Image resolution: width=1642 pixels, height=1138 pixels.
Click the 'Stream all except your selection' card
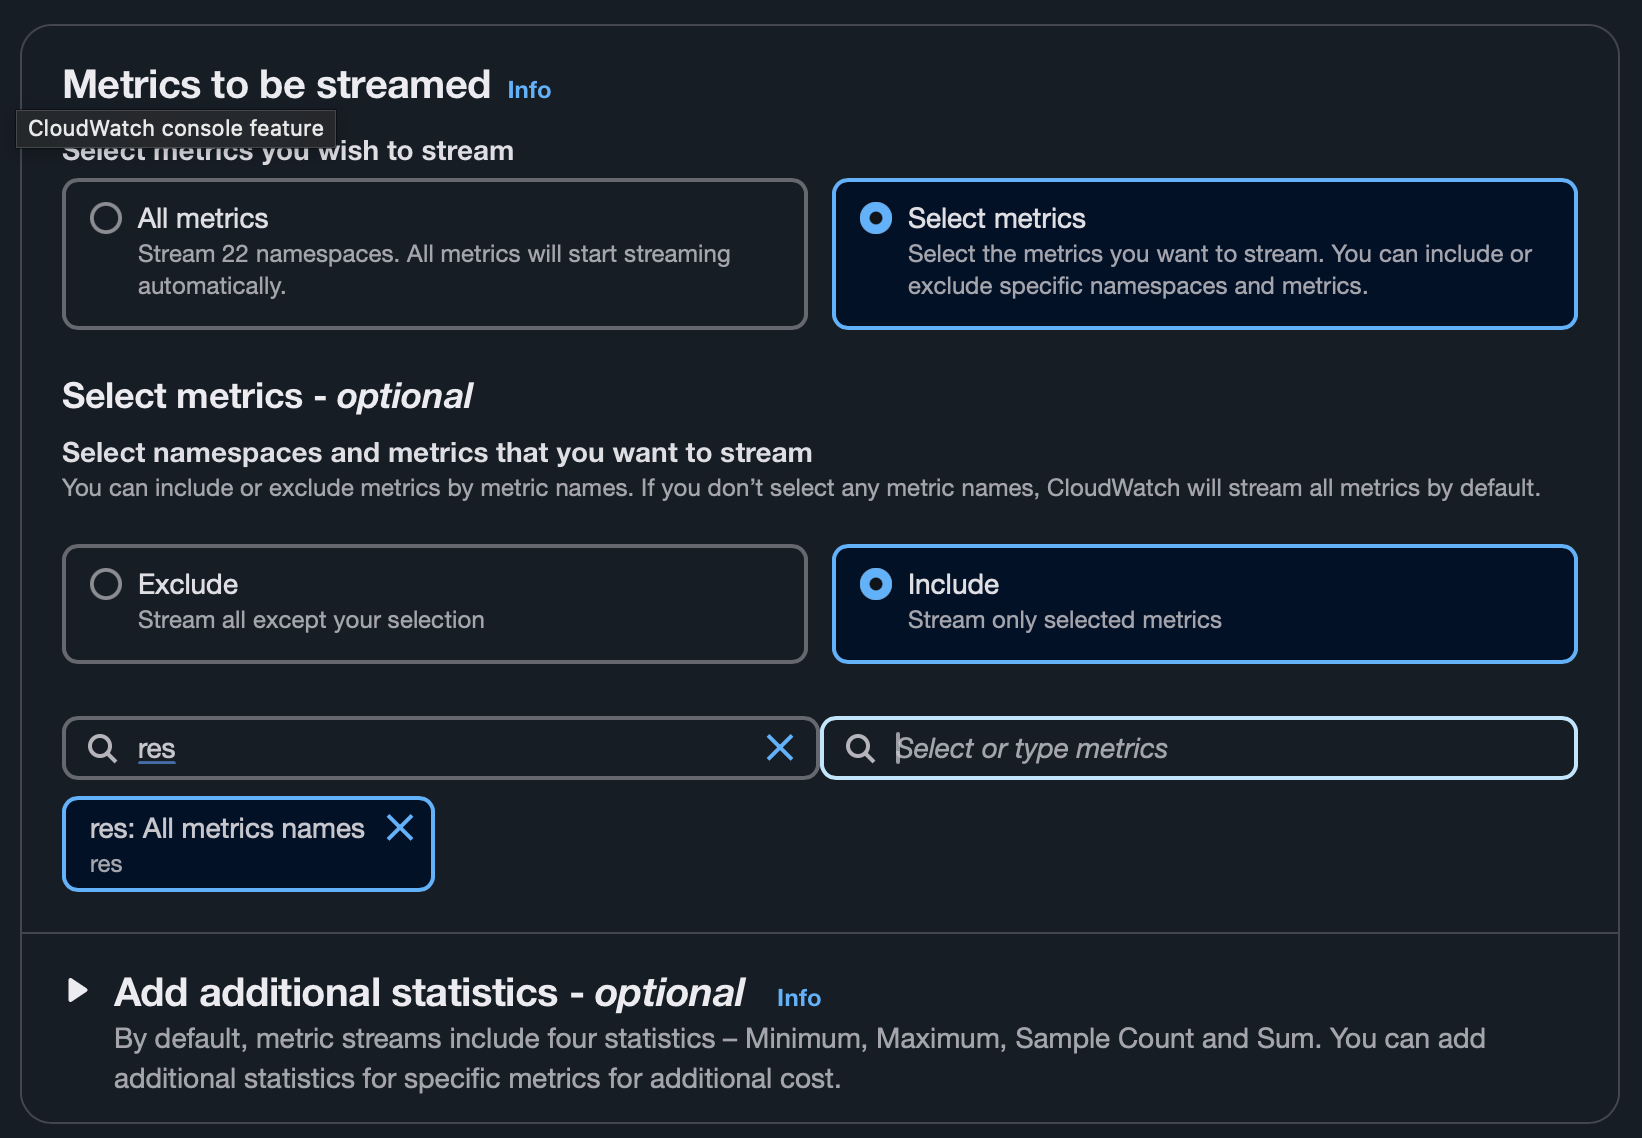tap(435, 604)
